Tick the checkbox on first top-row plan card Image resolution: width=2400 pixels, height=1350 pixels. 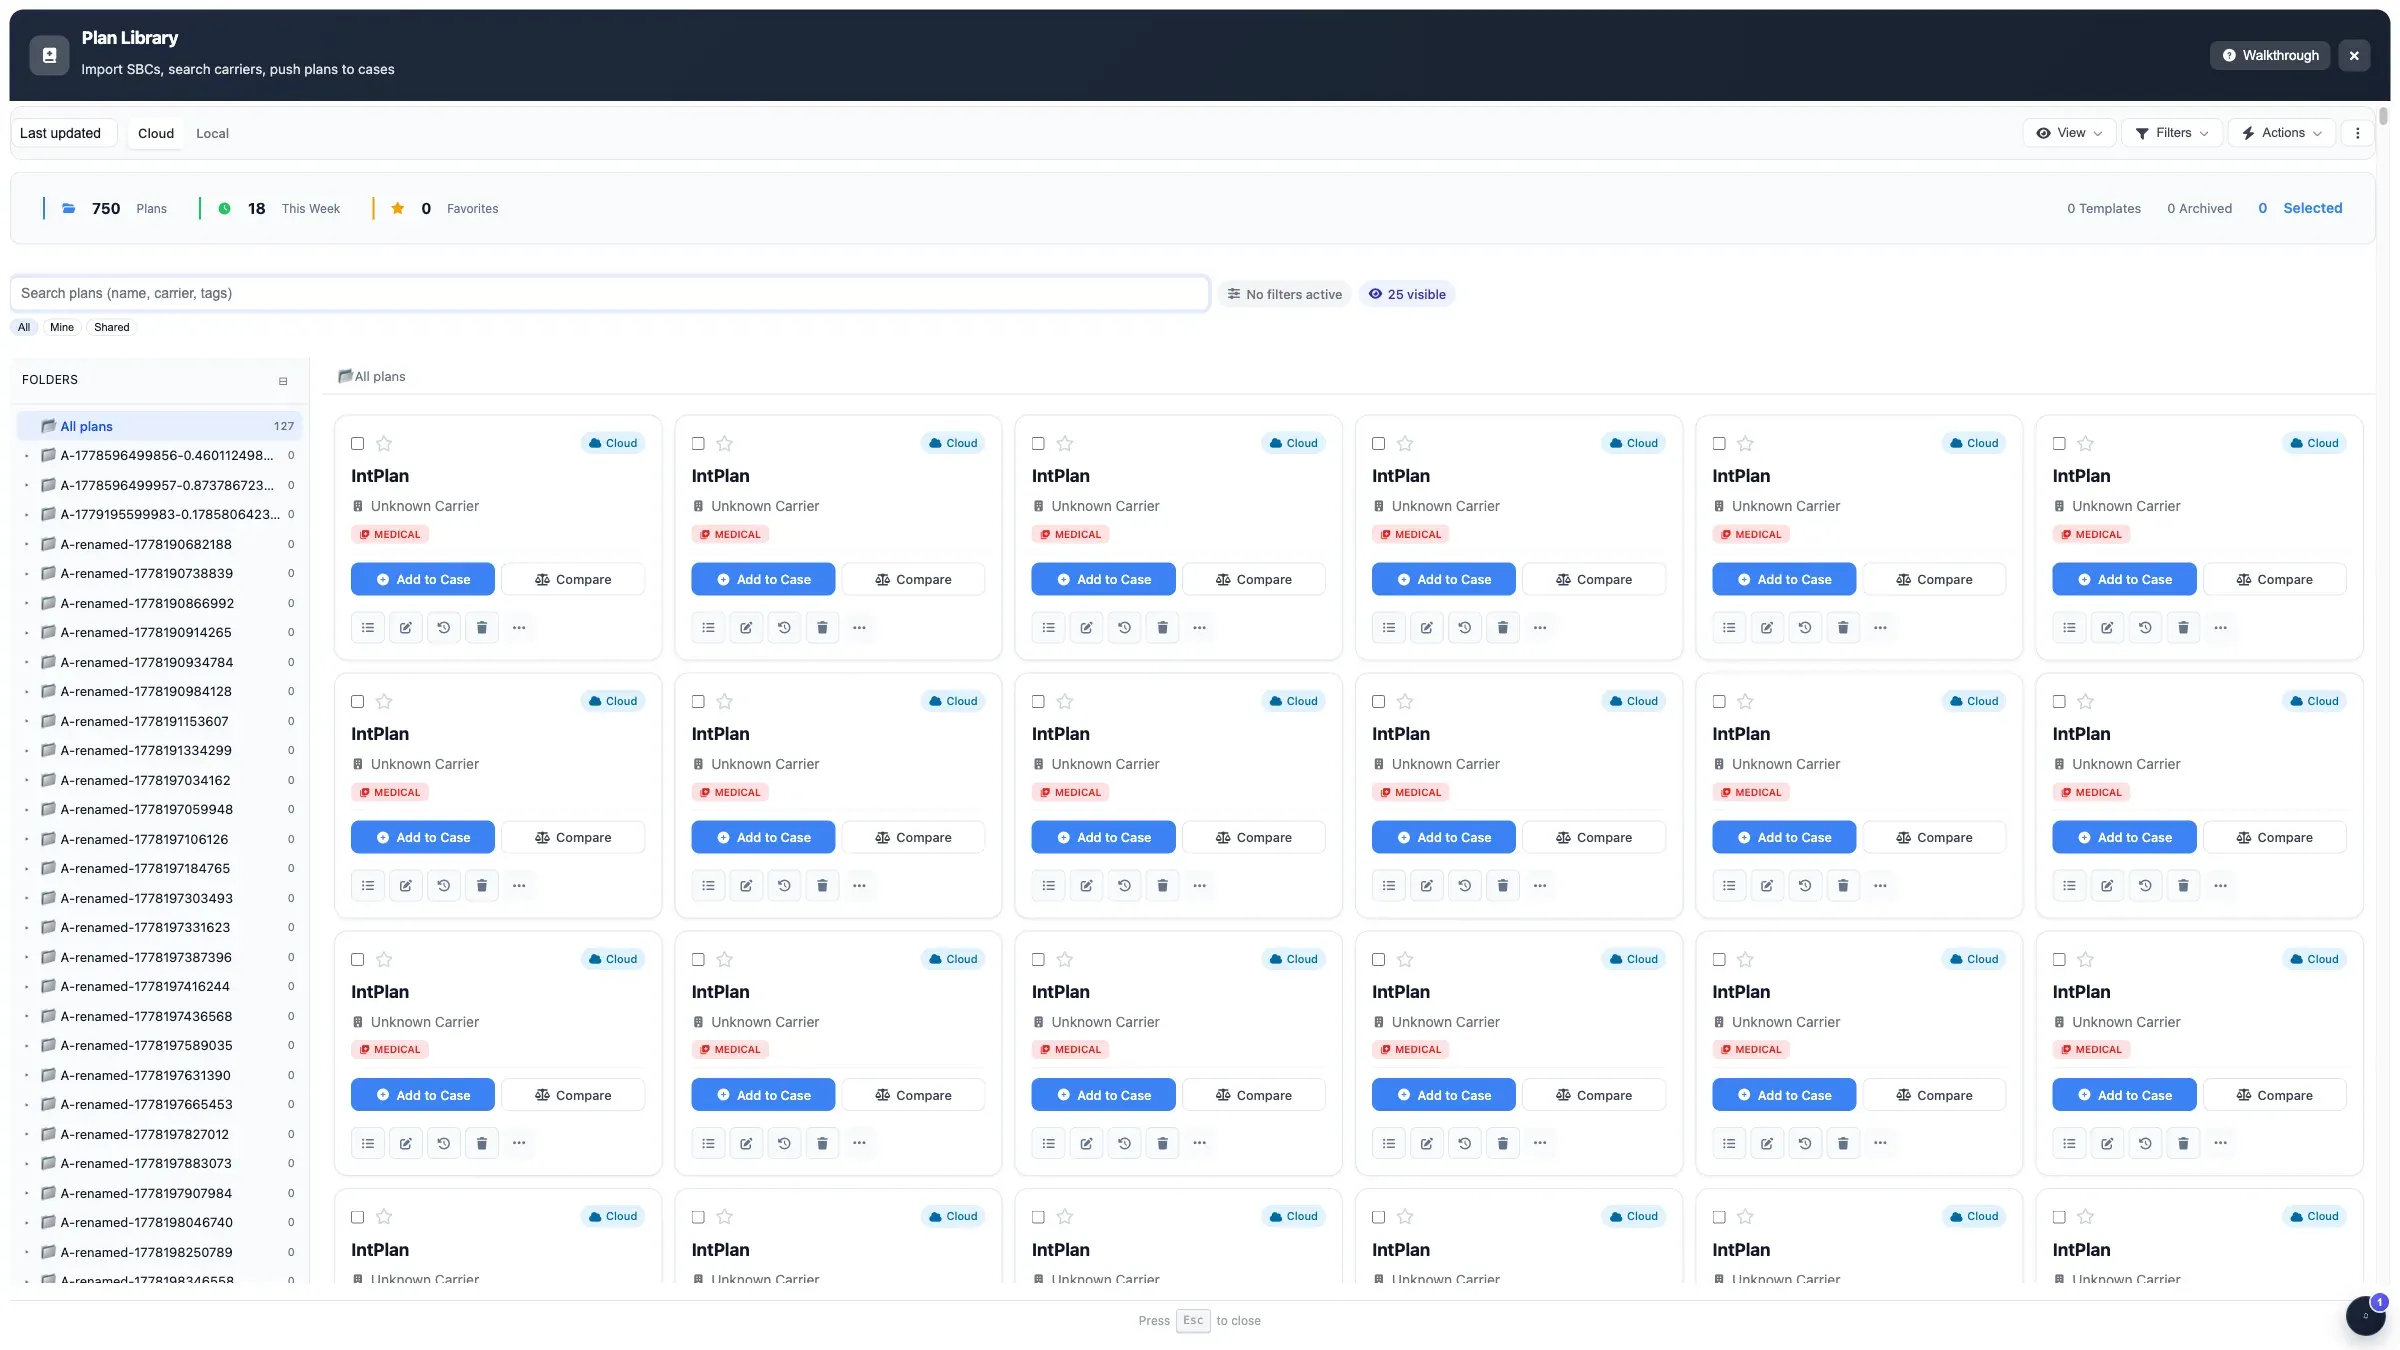pos(357,443)
